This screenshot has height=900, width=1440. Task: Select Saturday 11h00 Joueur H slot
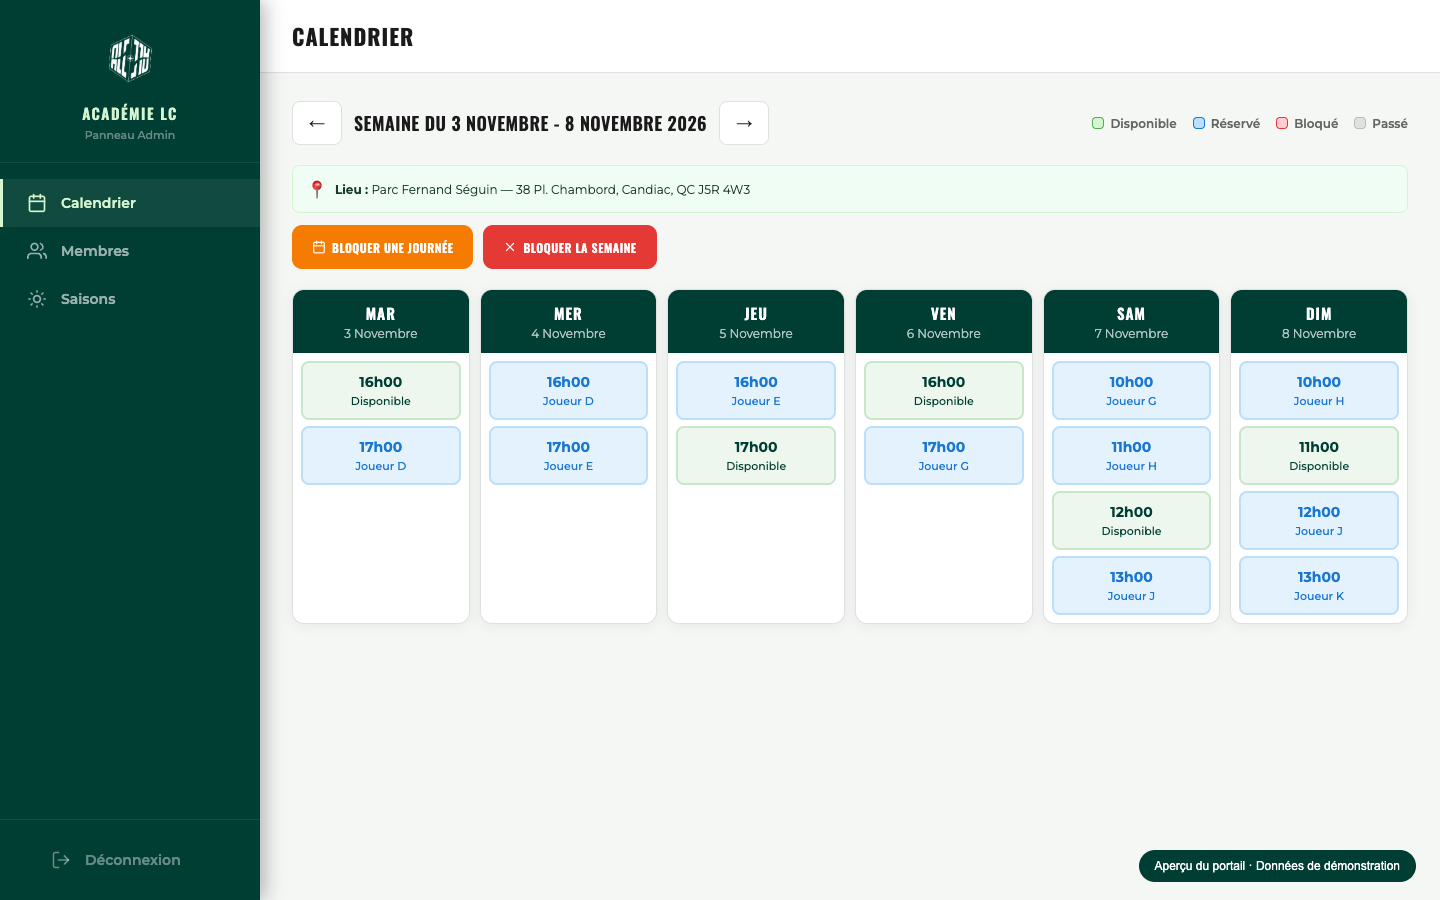point(1131,455)
